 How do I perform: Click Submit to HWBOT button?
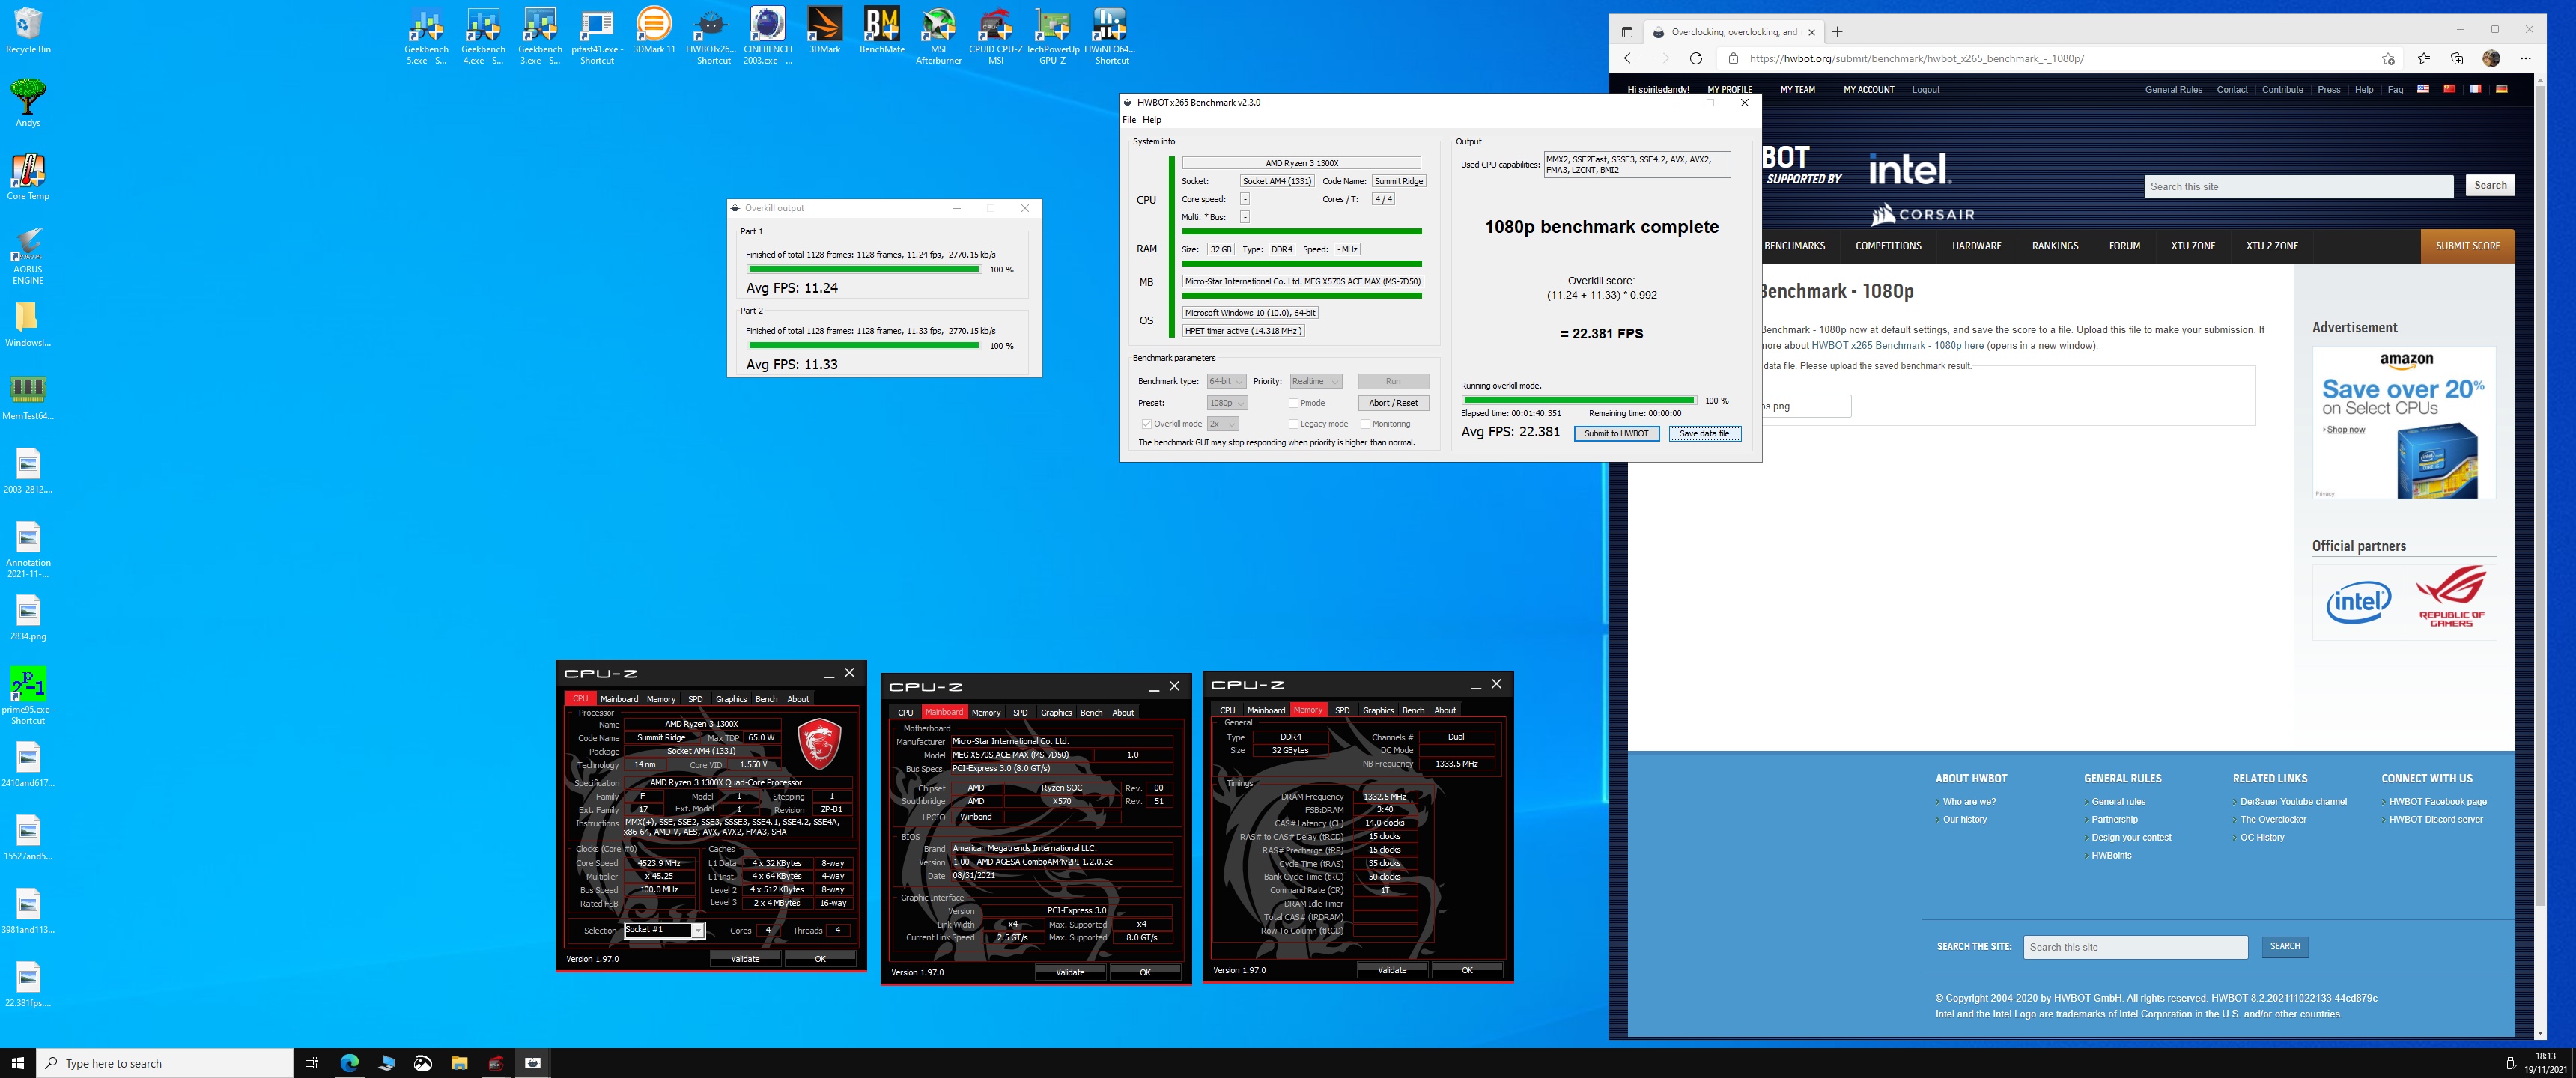(x=1616, y=433)
